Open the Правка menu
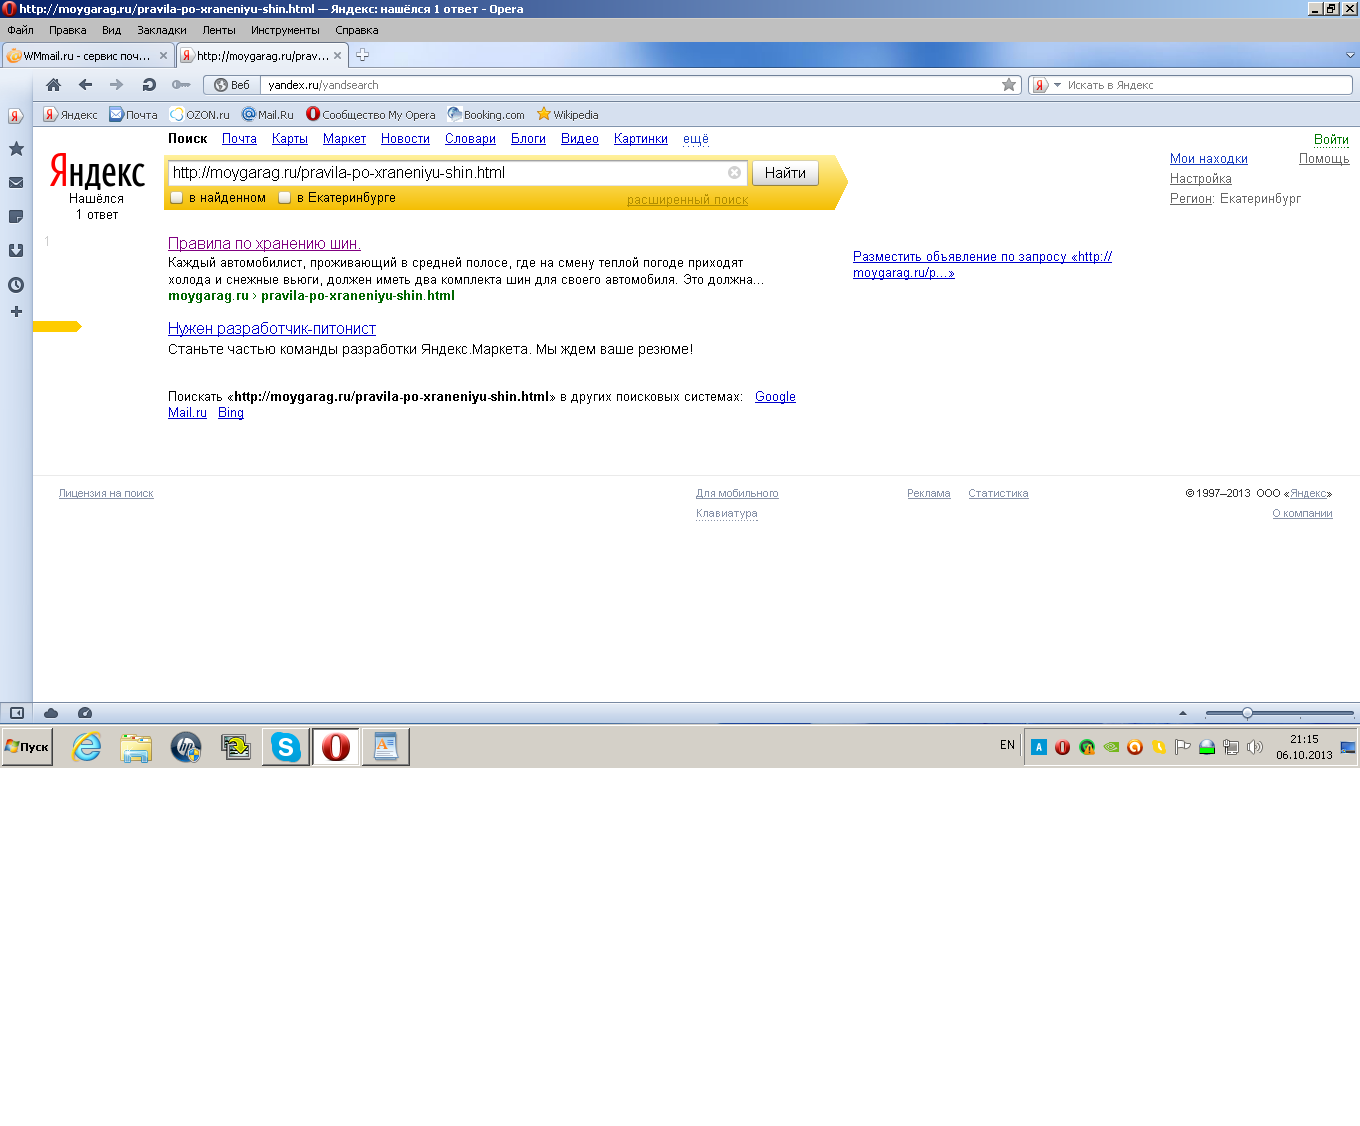 pyautogui.click(x=67, y=30)
